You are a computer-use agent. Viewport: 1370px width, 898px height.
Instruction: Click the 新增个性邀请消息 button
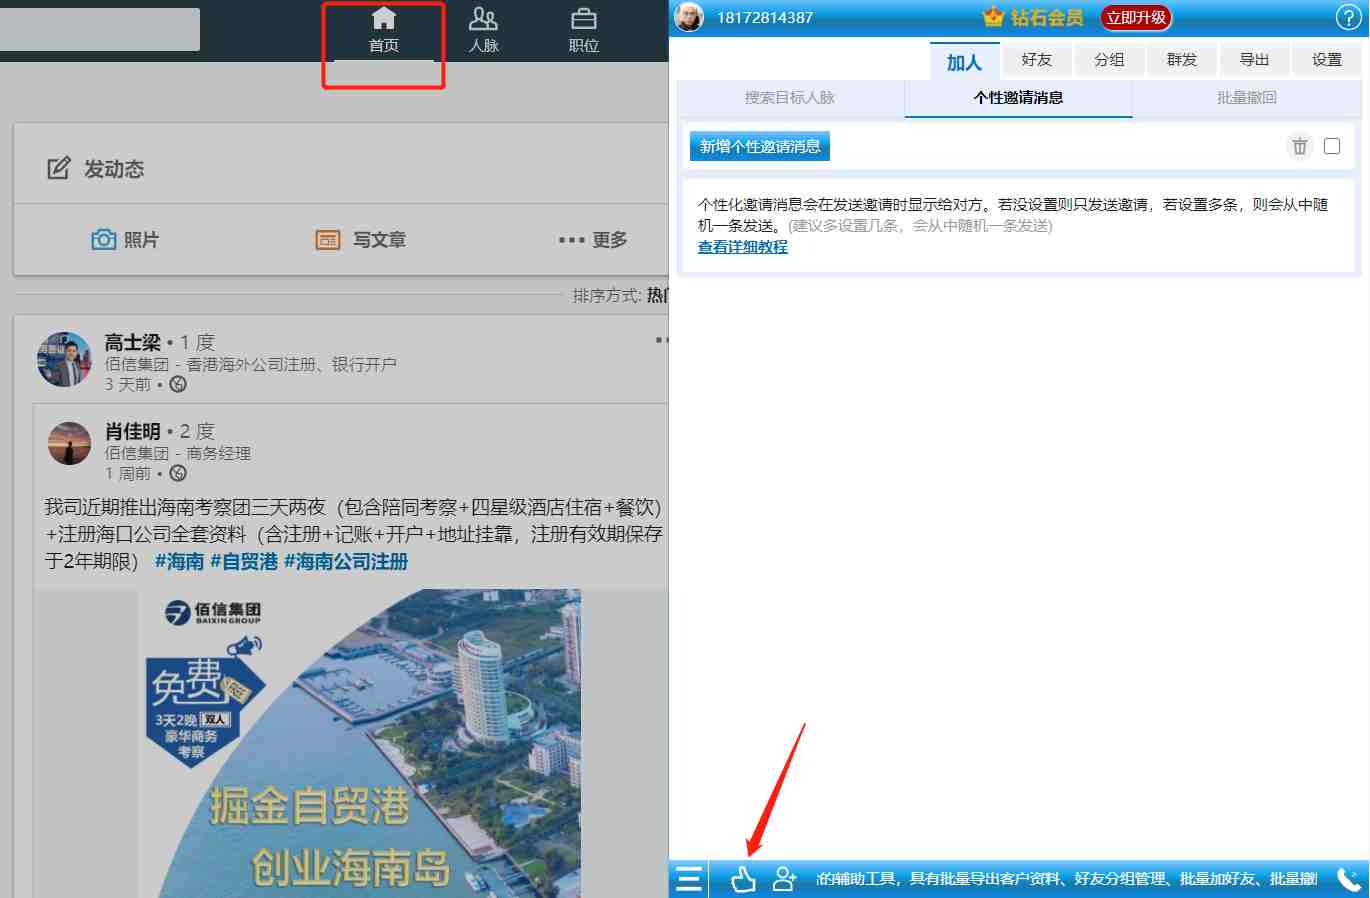tap(760, 146)
